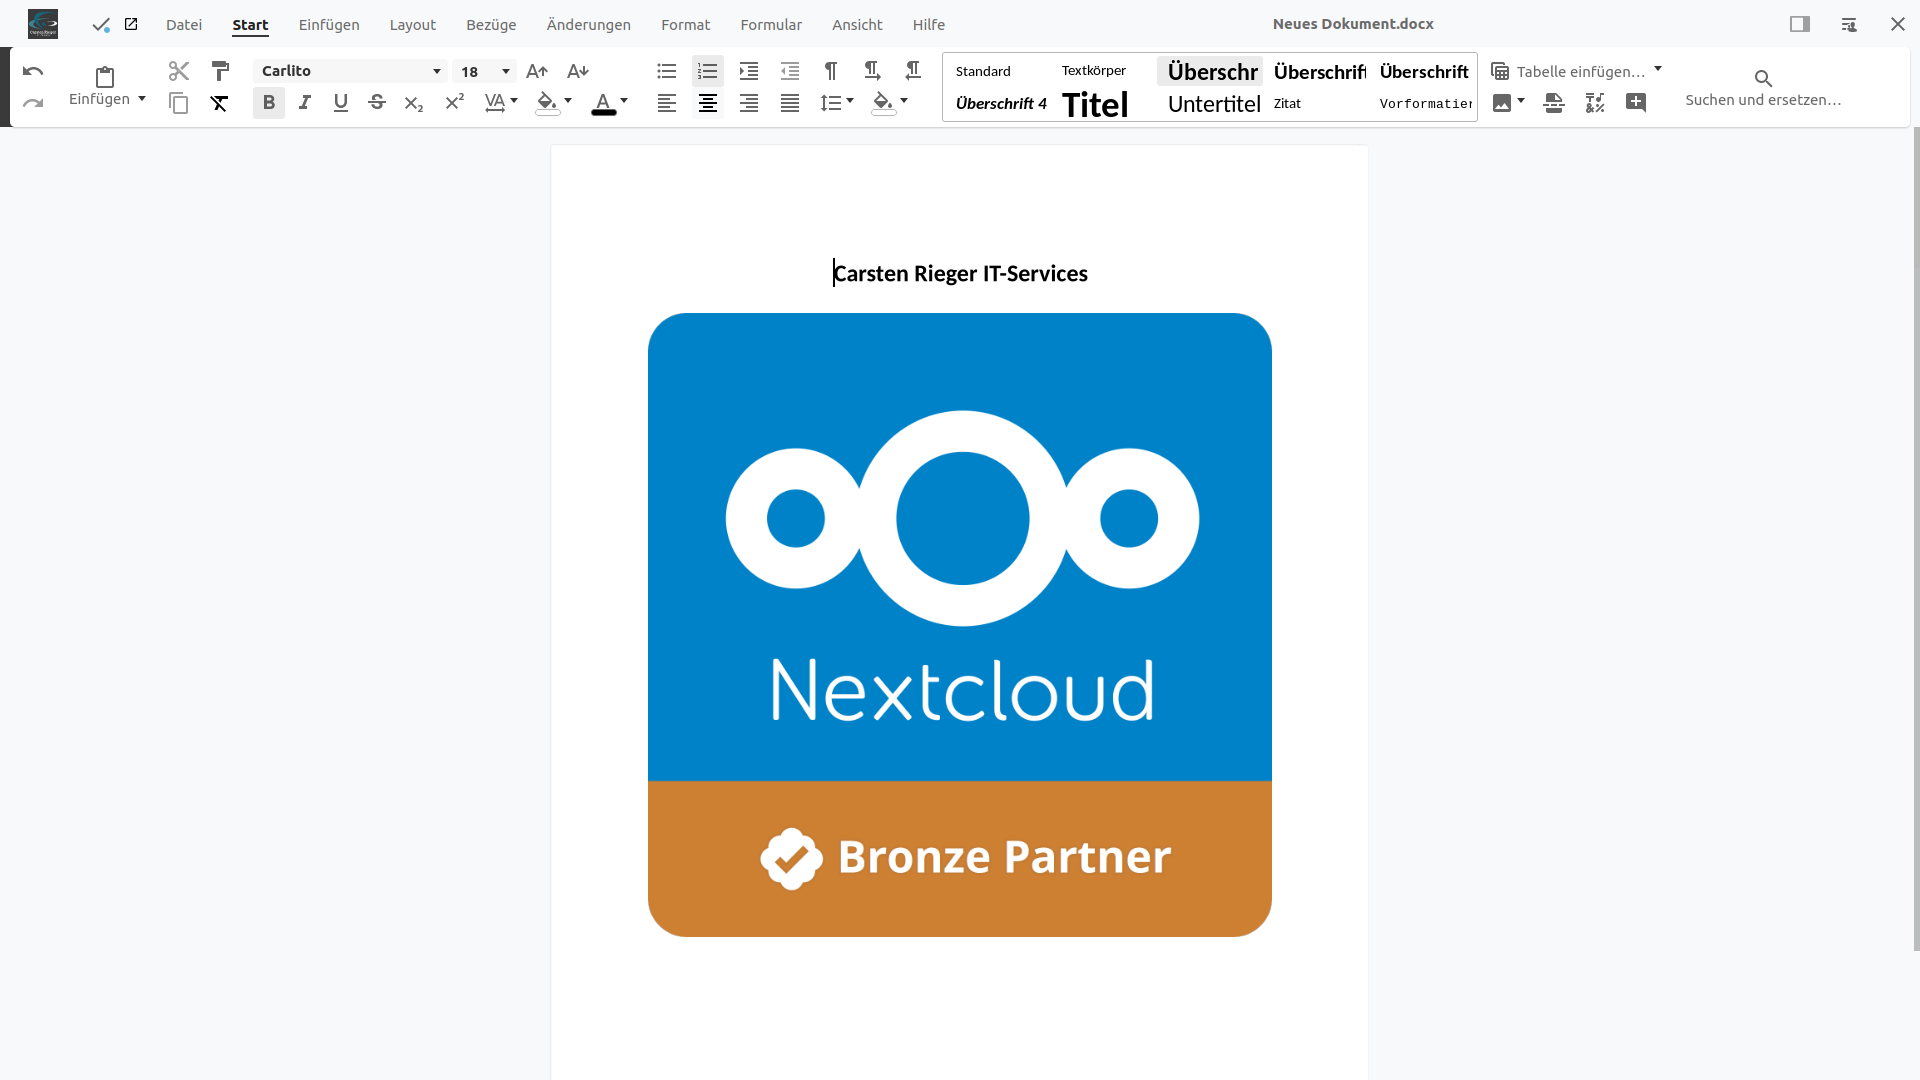Expand the highlight color dropdown arrow
The height and width of the screenshot is (1080, 1920).
pos(568,101)
